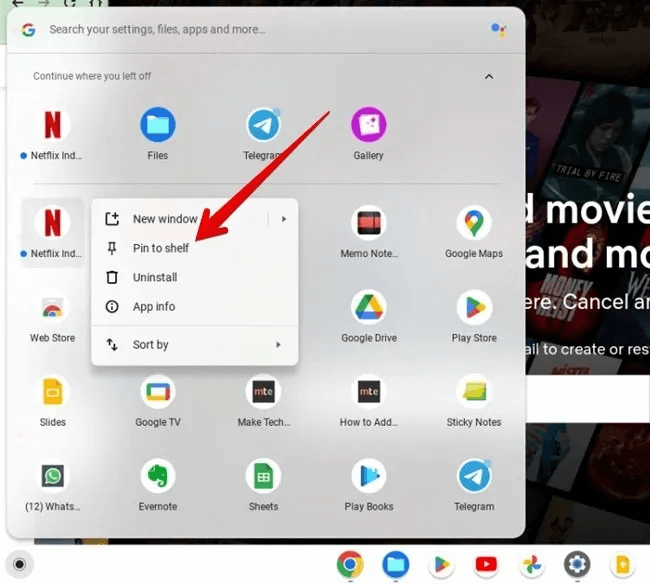Launch Google Drive
The width and height of the screenshot is (650, 584).
point(369,317)
